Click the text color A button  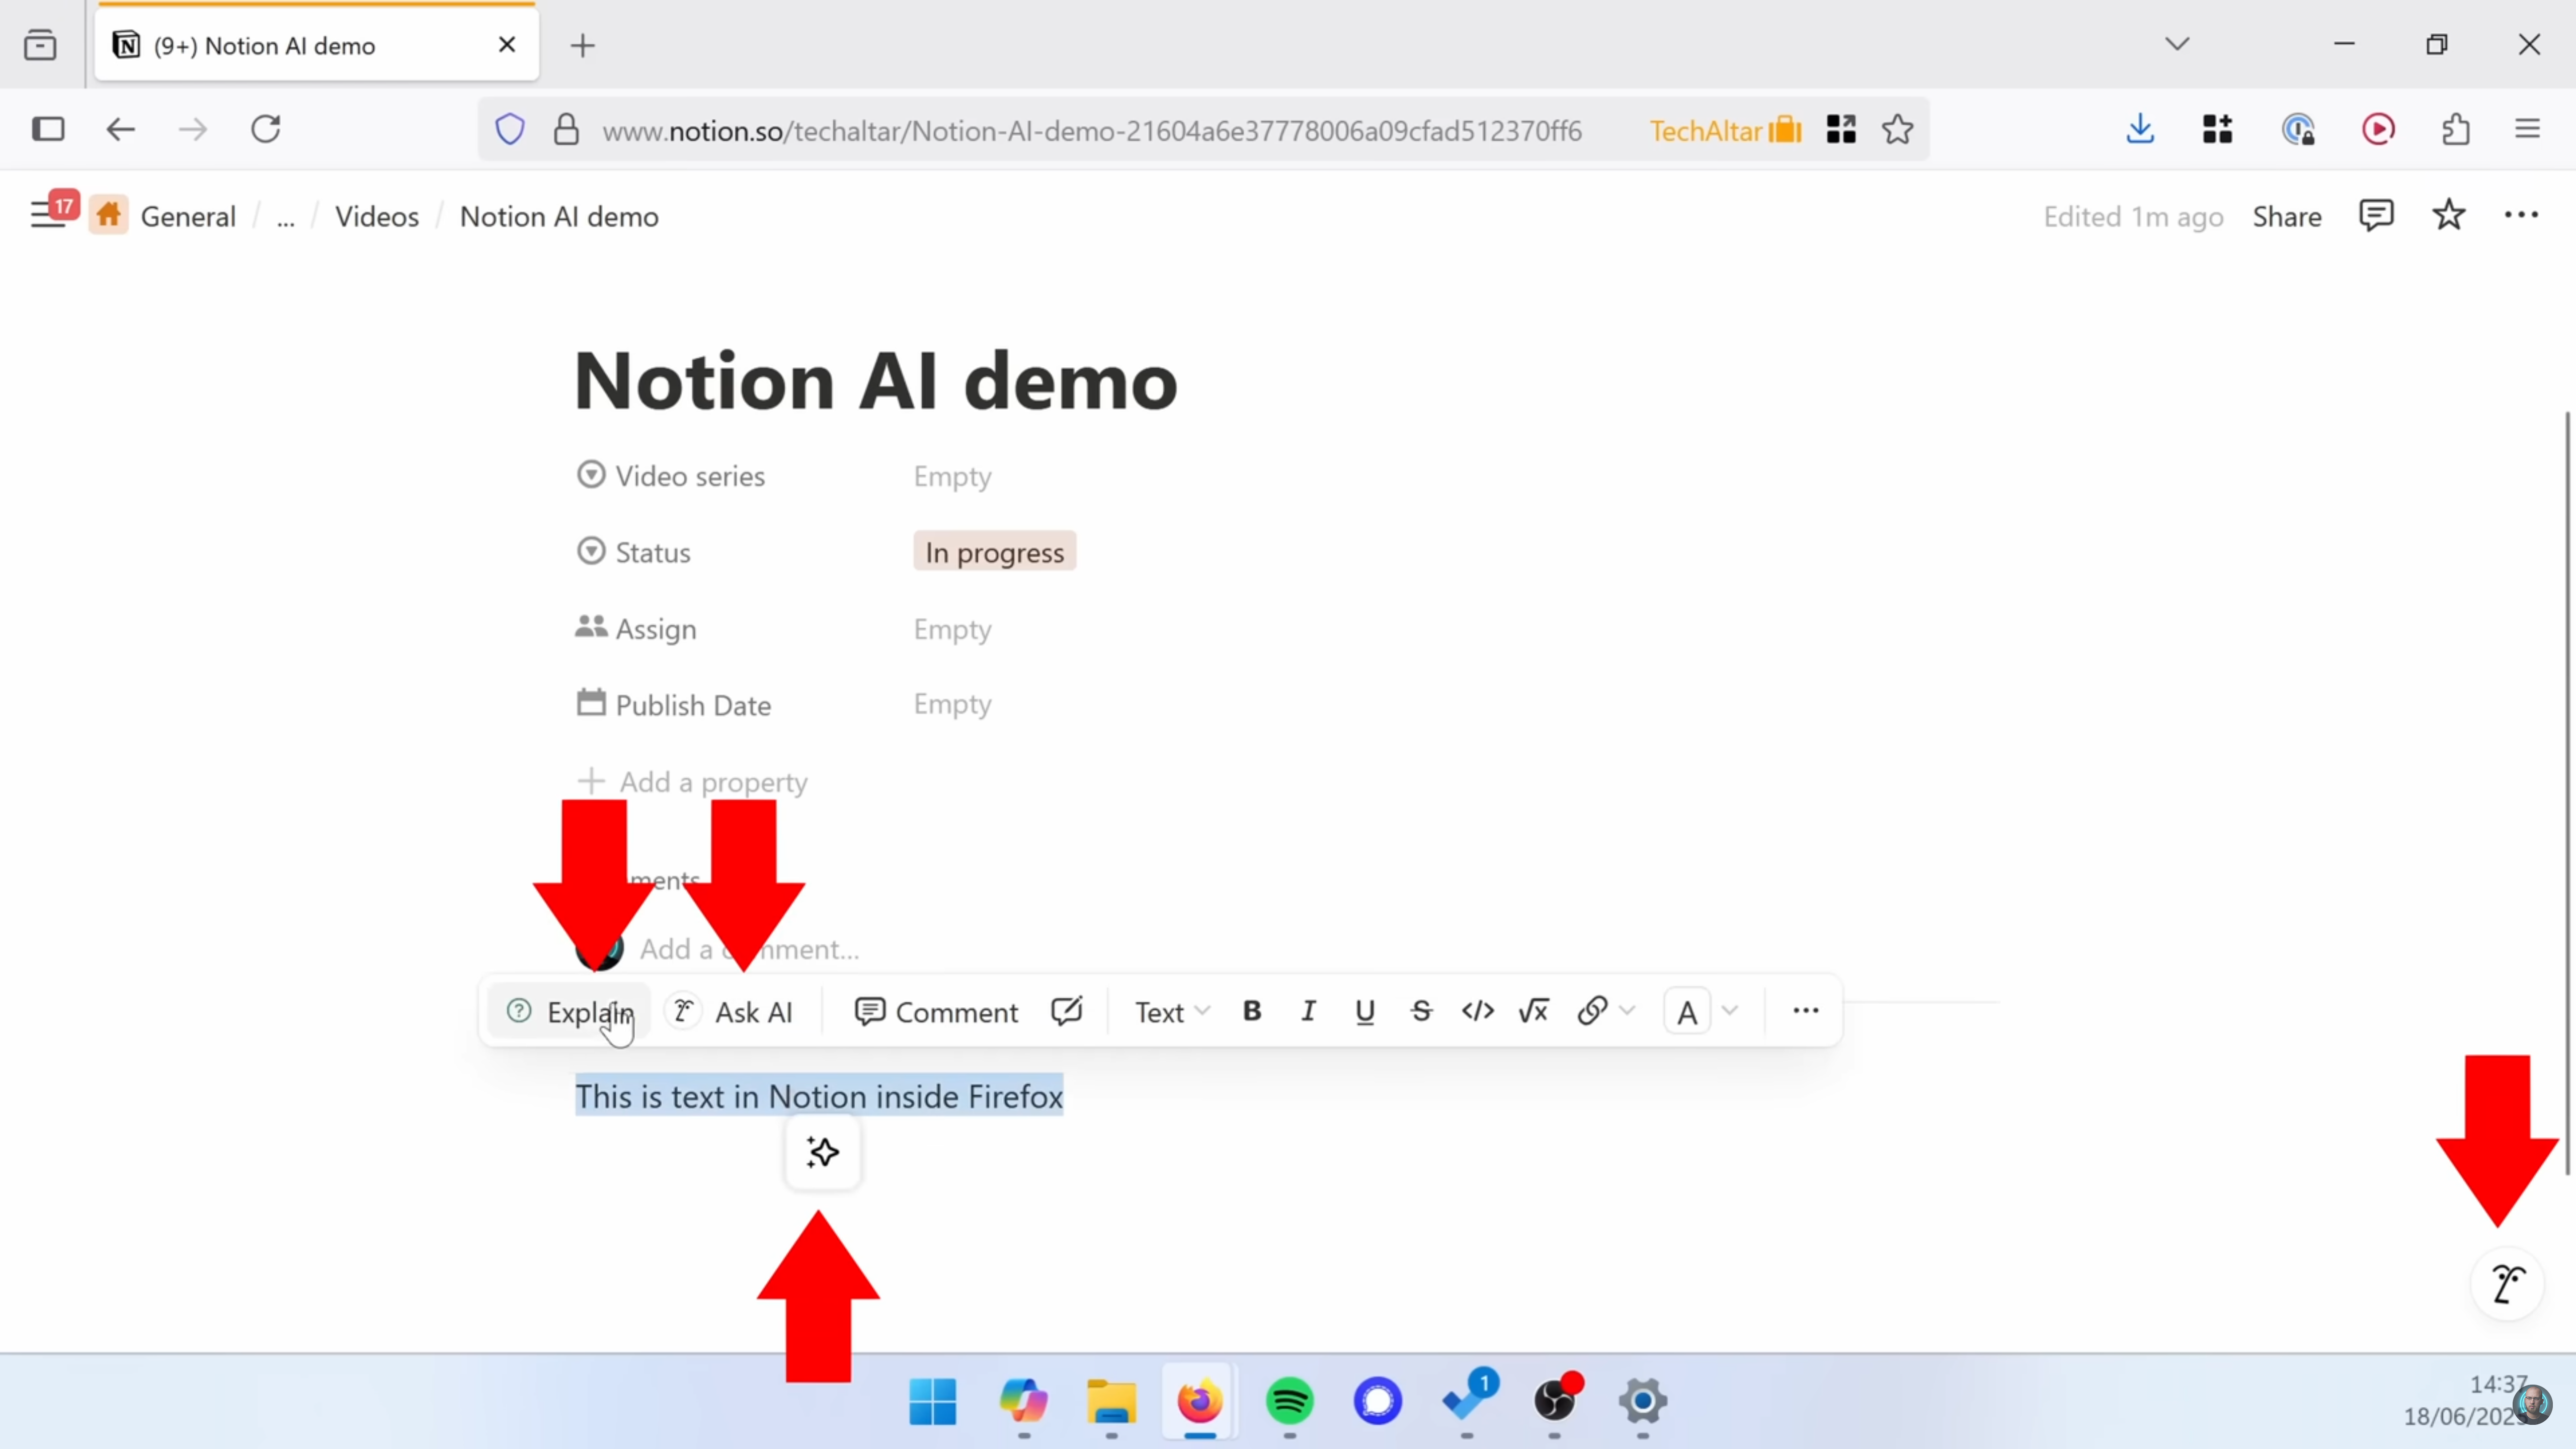coord(1687,1012)
